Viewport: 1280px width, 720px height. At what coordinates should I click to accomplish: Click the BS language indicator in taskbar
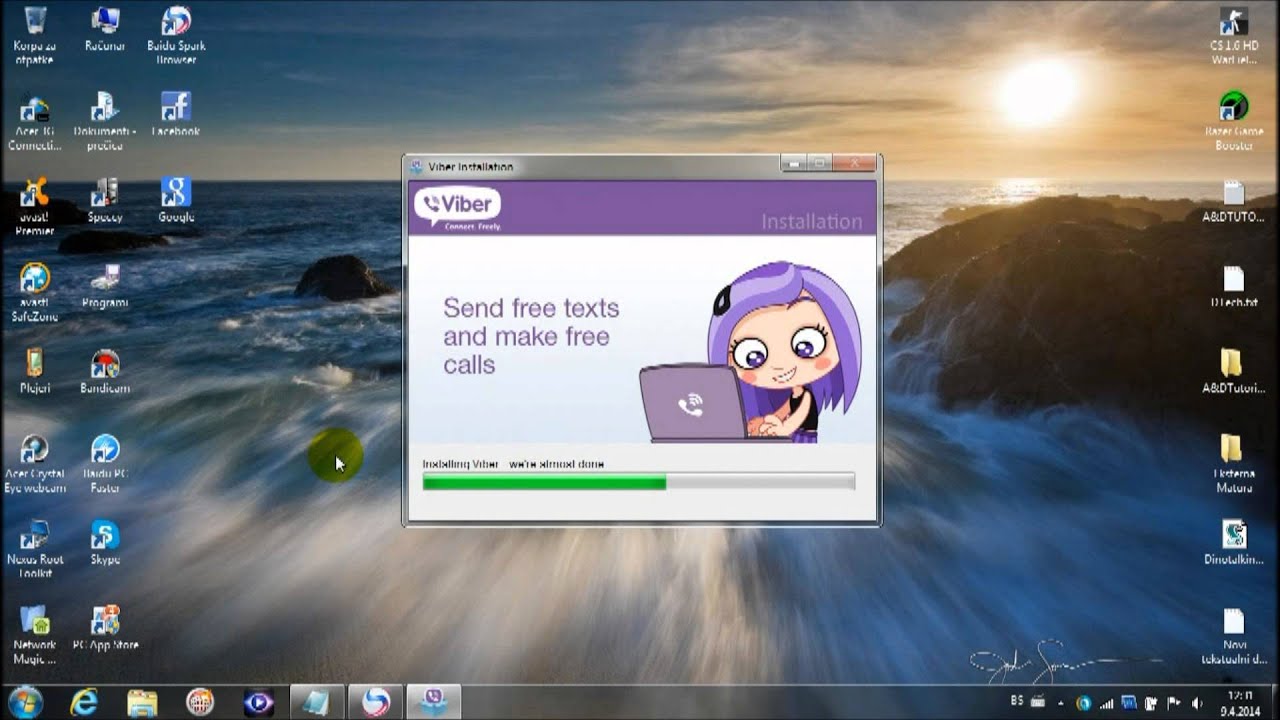tap(1015, 701)
